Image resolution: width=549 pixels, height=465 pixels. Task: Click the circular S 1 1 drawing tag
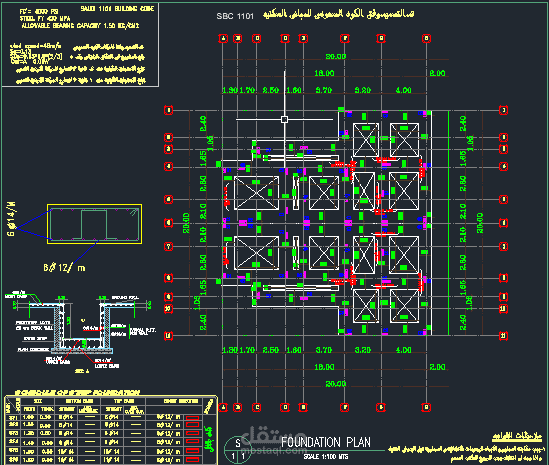[x=238, y=451]
